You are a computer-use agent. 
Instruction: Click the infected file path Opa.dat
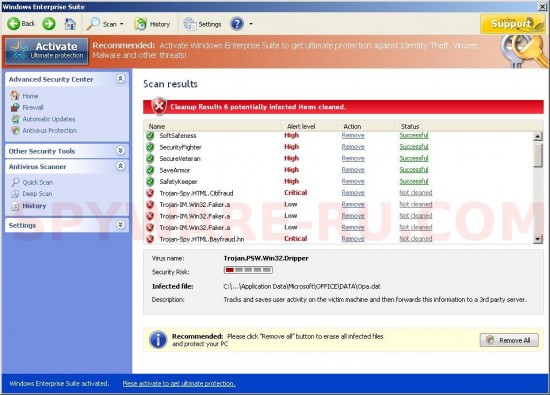[302, 287]
